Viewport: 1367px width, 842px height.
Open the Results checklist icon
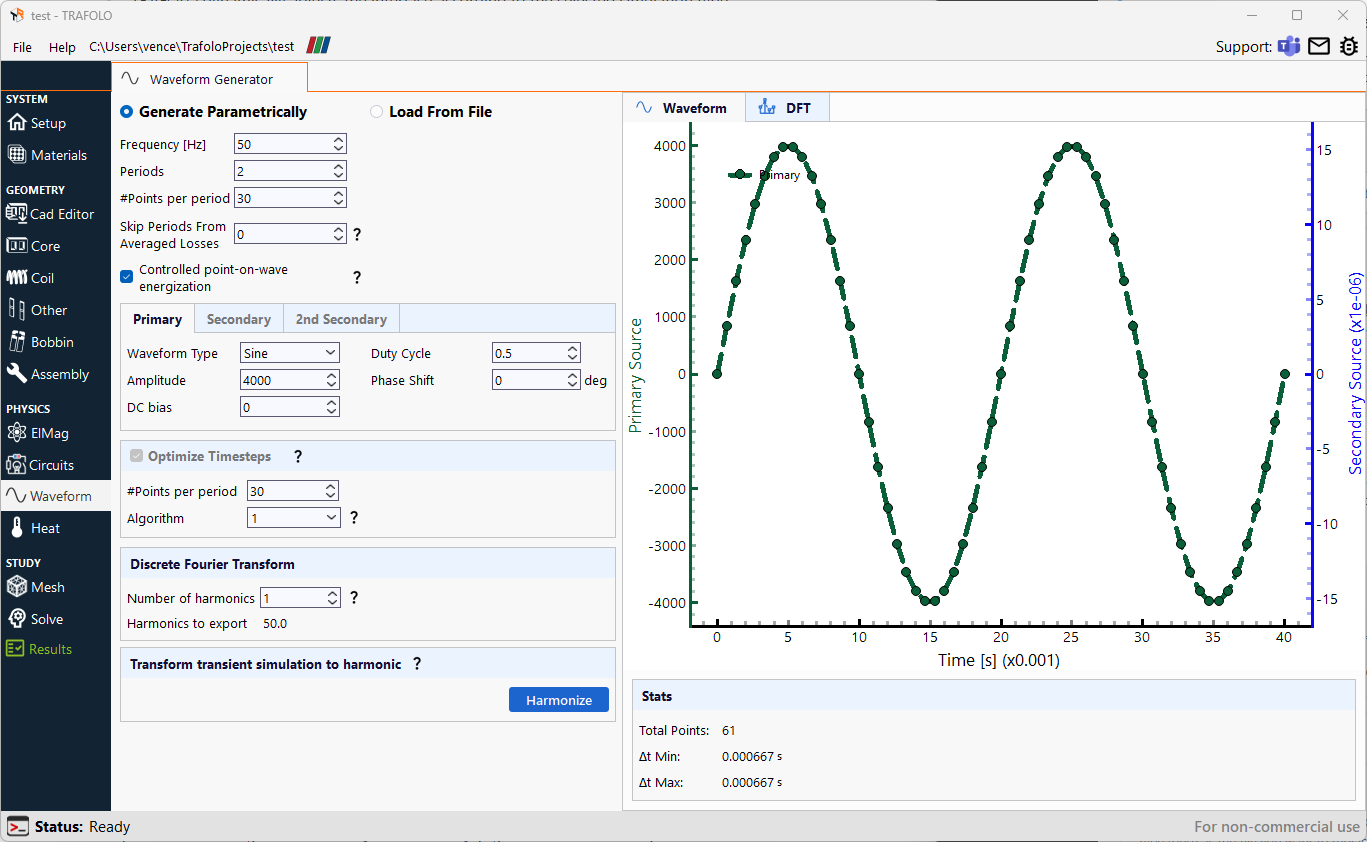(x=15, y=649)
